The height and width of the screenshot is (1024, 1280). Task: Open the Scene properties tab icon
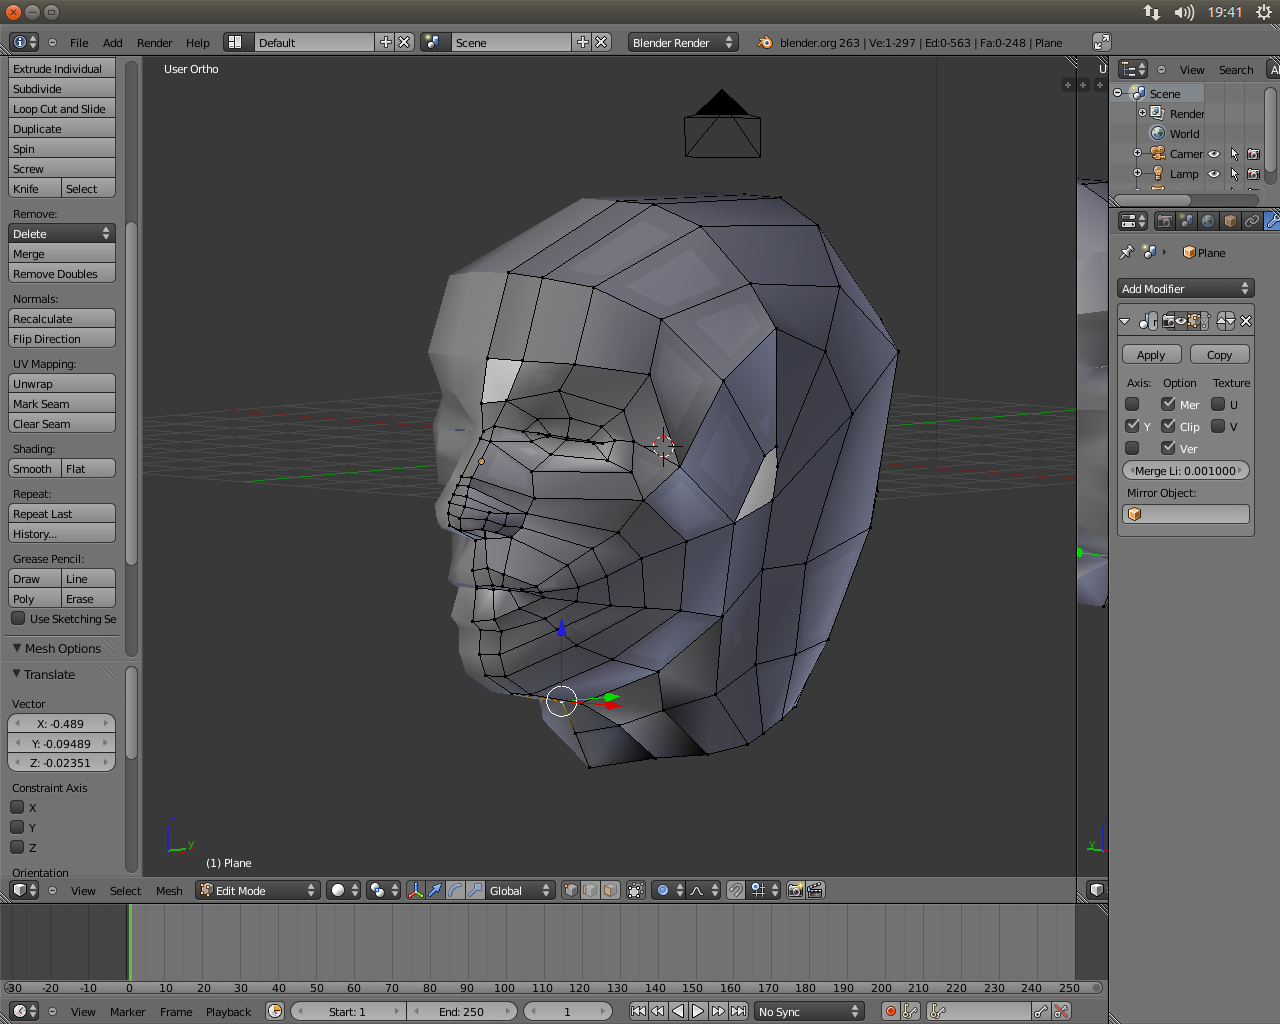coord(1186,221)
